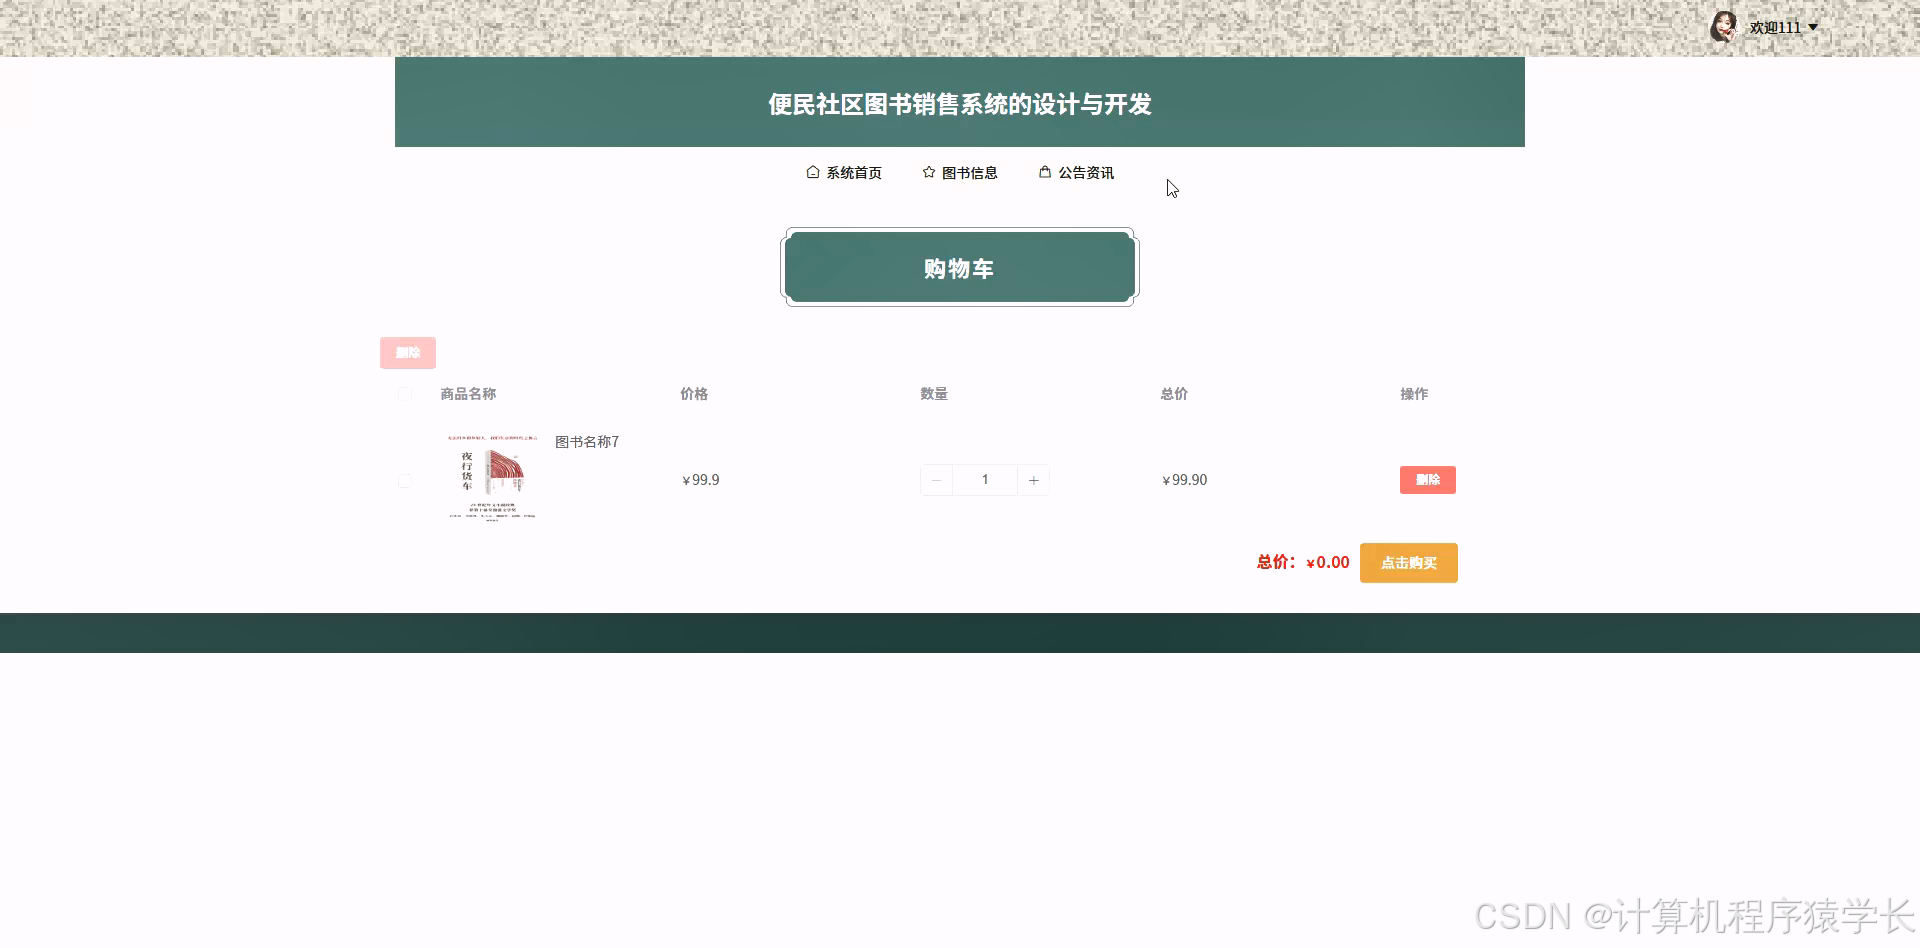Open the 欢迎111 user dropdown arrow
This screenshot has height=948, width=1920.
(1813, 28)
